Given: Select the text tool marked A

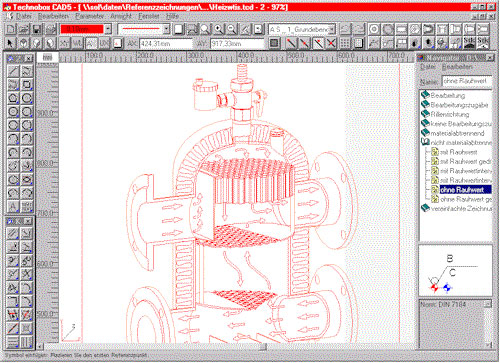Looking at the screenshot, I should [x=13, y=207].
